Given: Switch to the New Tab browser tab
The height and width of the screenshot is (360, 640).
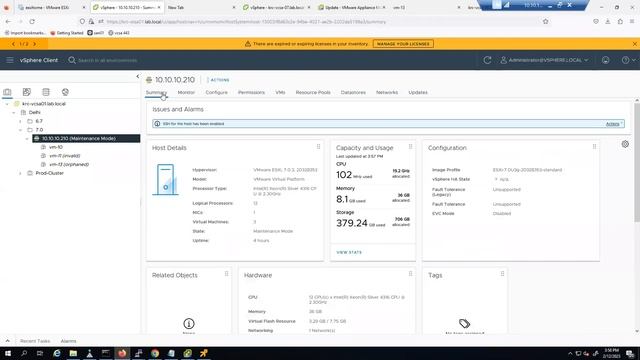Looking at the screenshot, I should pyautogui.click(x=201, y=7).
